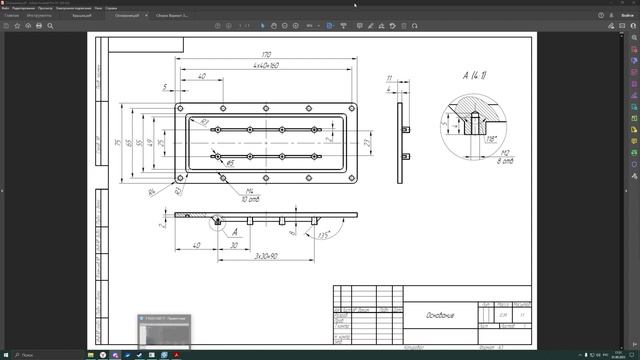640x360 pixels.
Task: Open the Справка menu
Action: point(111,8)
